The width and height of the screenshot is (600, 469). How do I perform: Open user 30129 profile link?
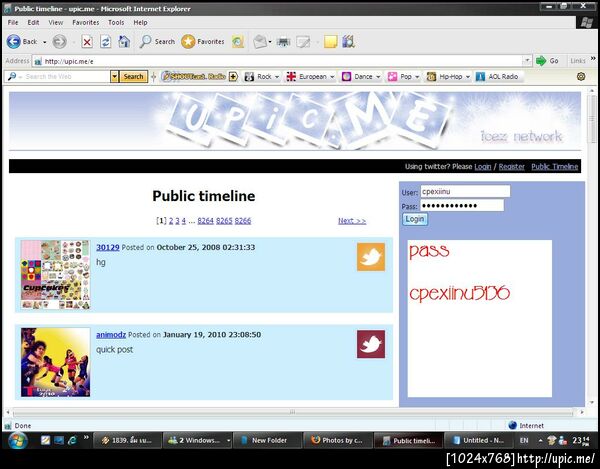(108, 247)
